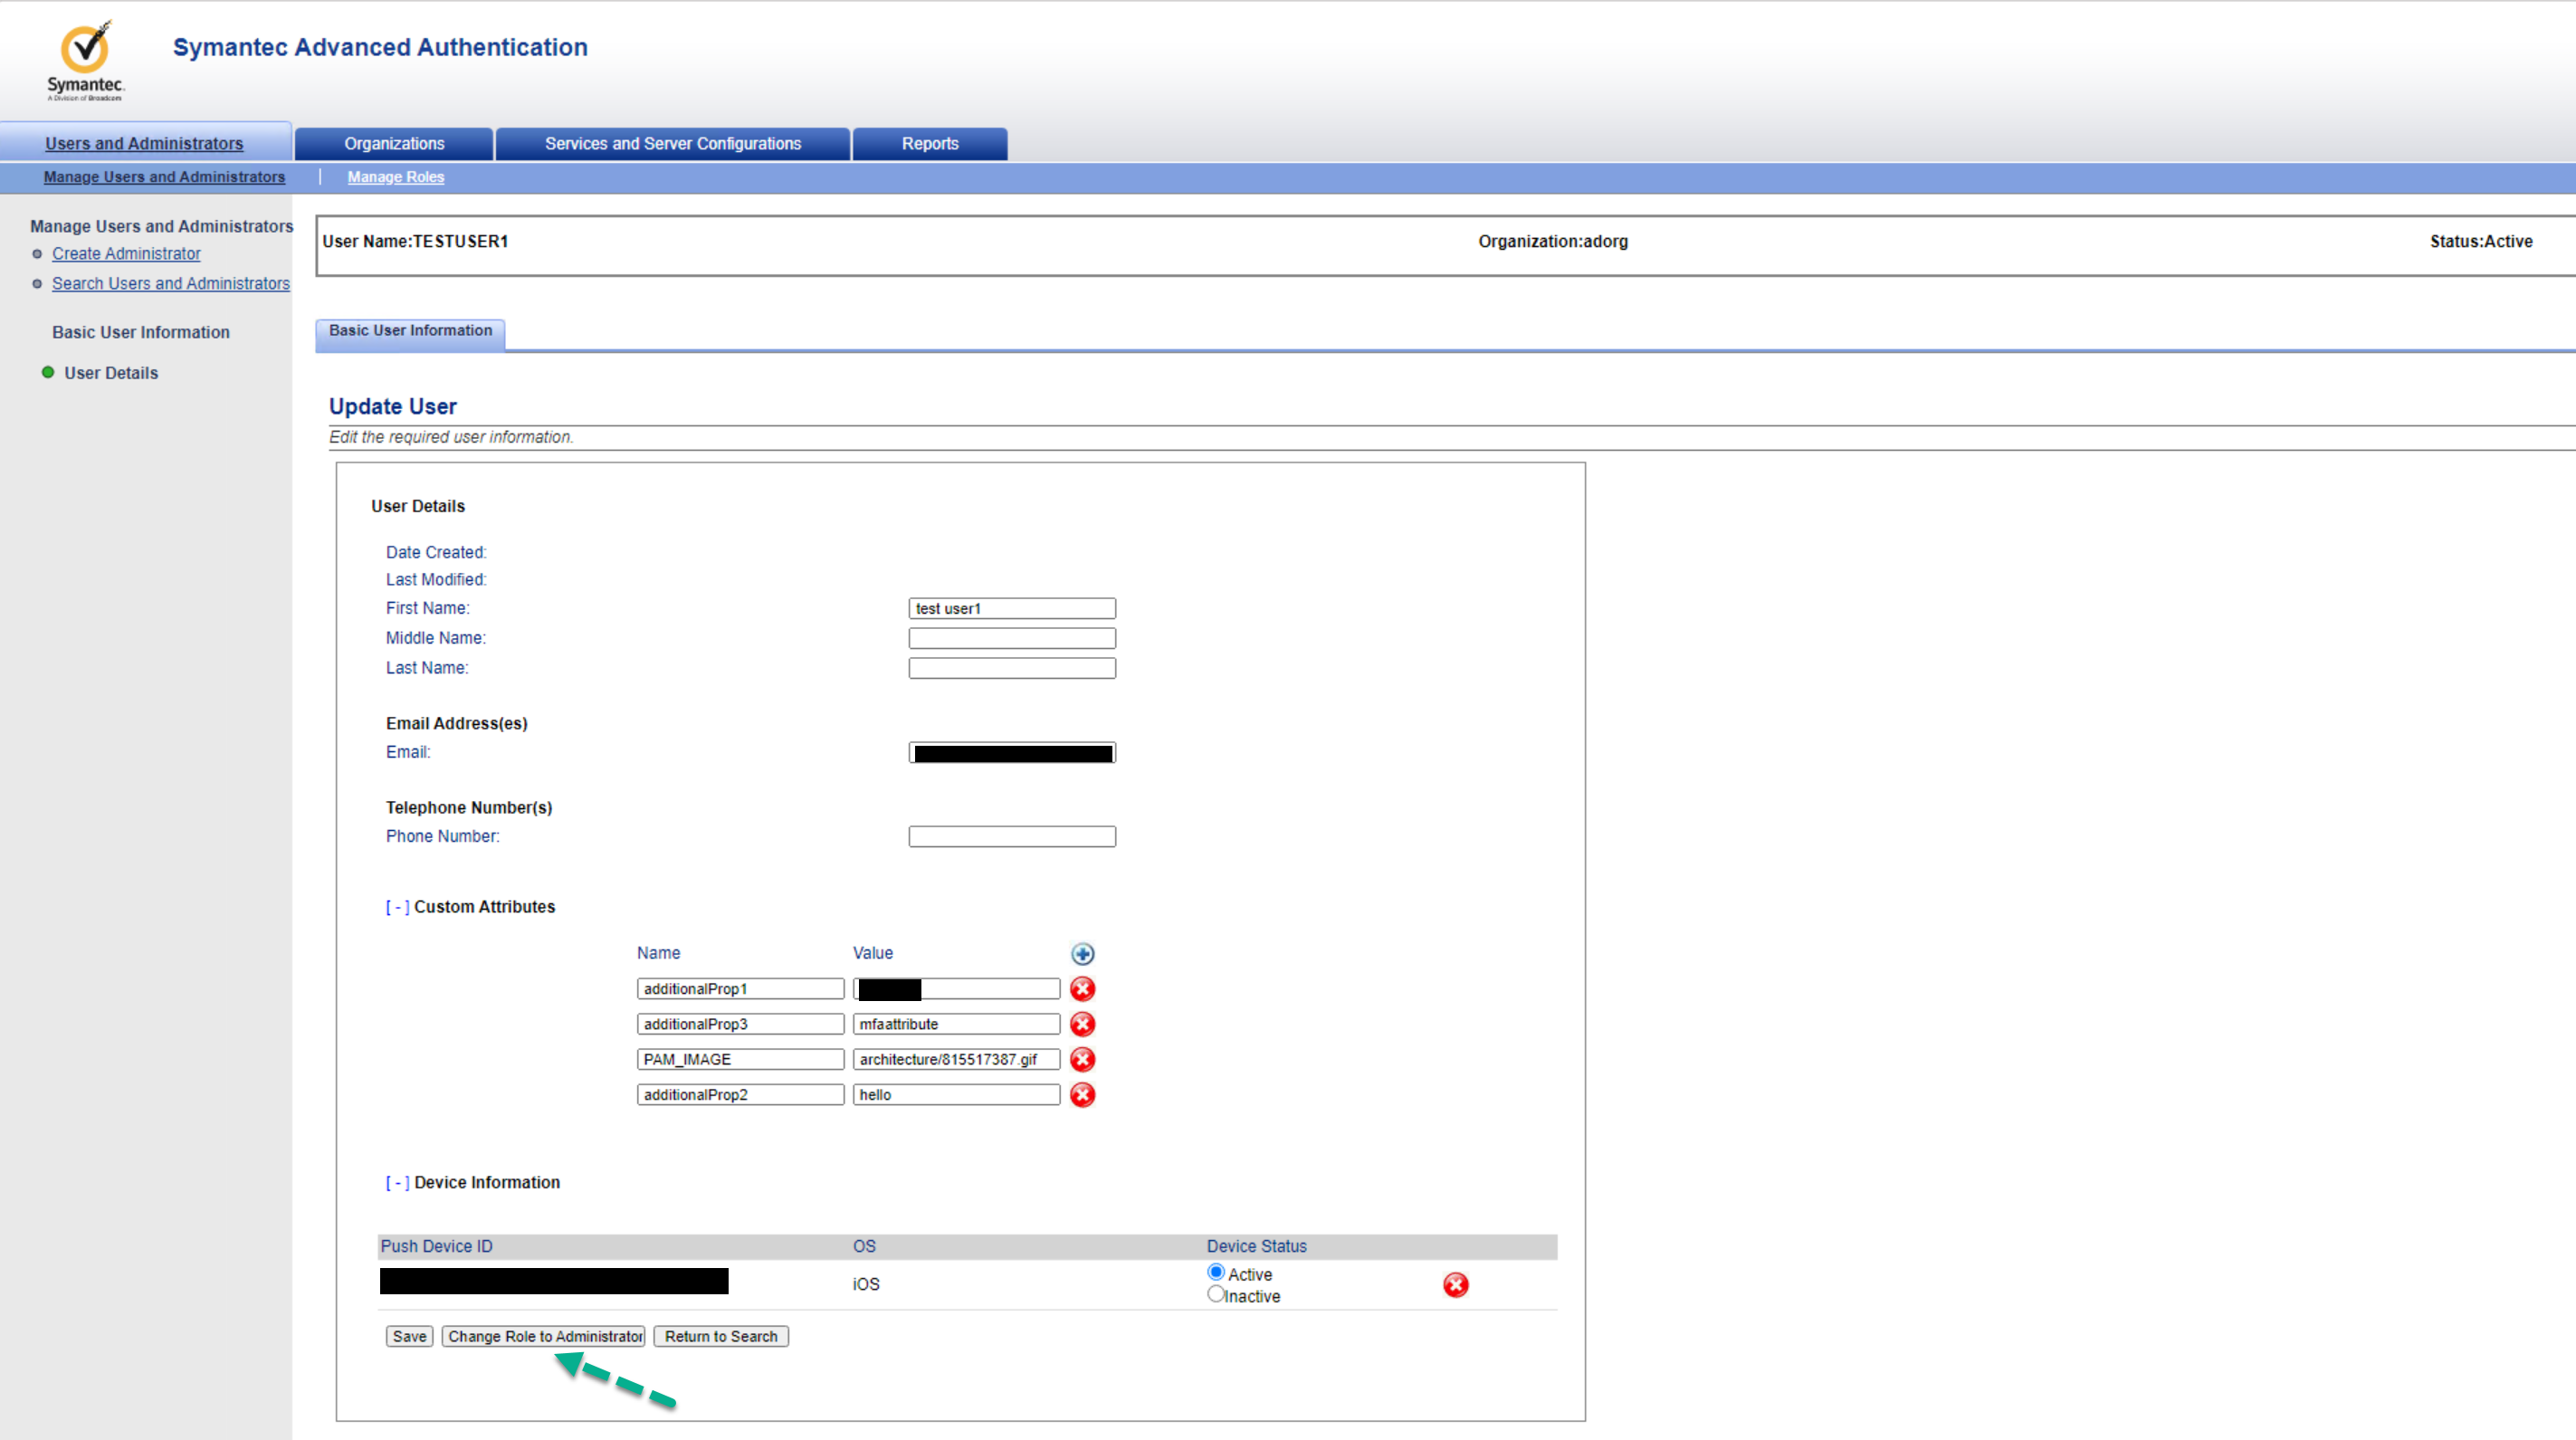Set device status to Active
Screen dimensions: 2576x1440
pos(1216,1272)
